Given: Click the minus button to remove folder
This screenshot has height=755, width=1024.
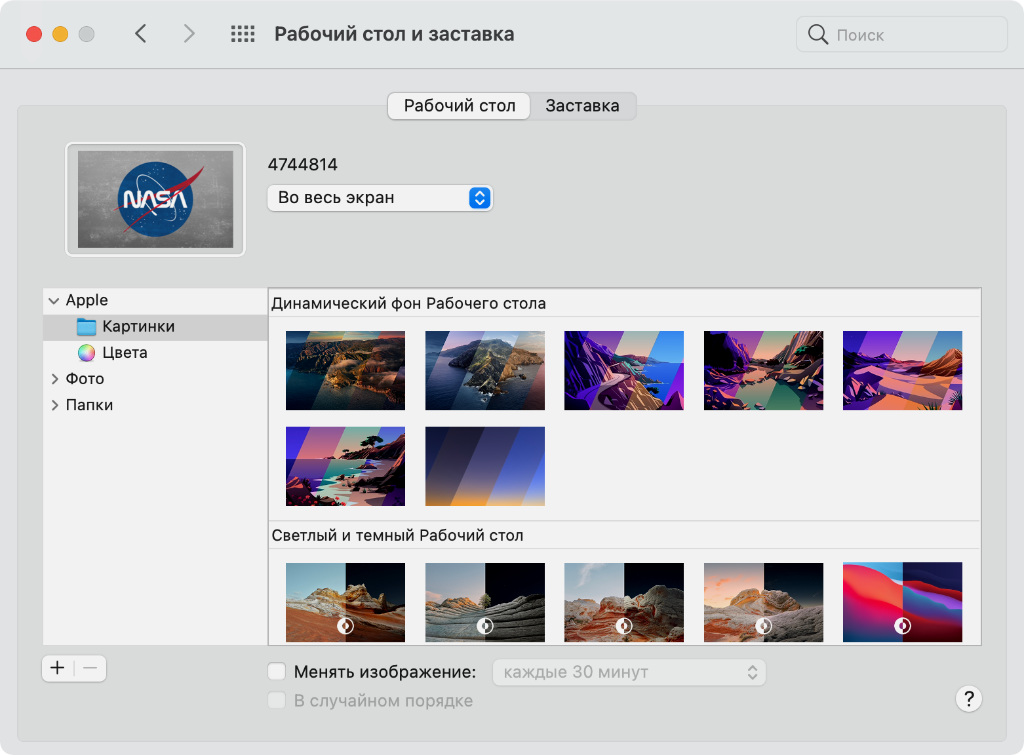Looking at the screenshot, I should point(90,668).
